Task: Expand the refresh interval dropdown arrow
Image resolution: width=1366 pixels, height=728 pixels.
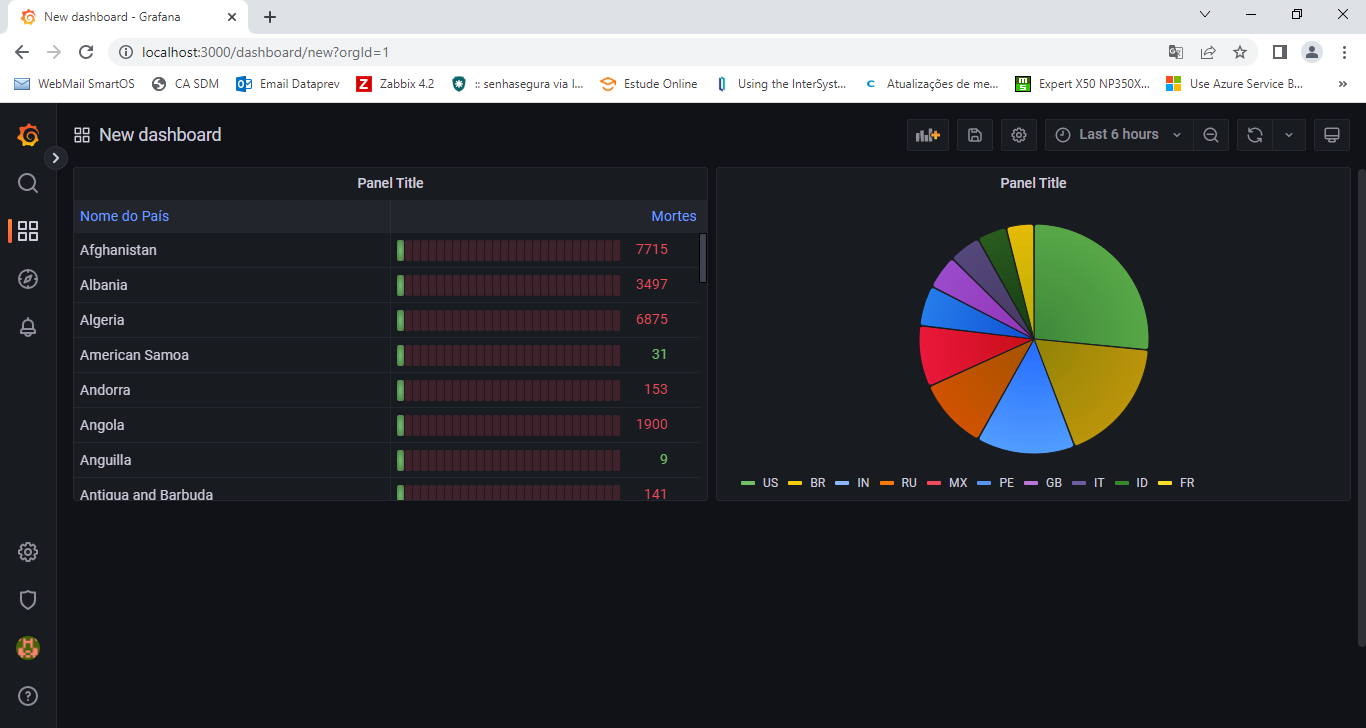Action: pos(1289,135)
